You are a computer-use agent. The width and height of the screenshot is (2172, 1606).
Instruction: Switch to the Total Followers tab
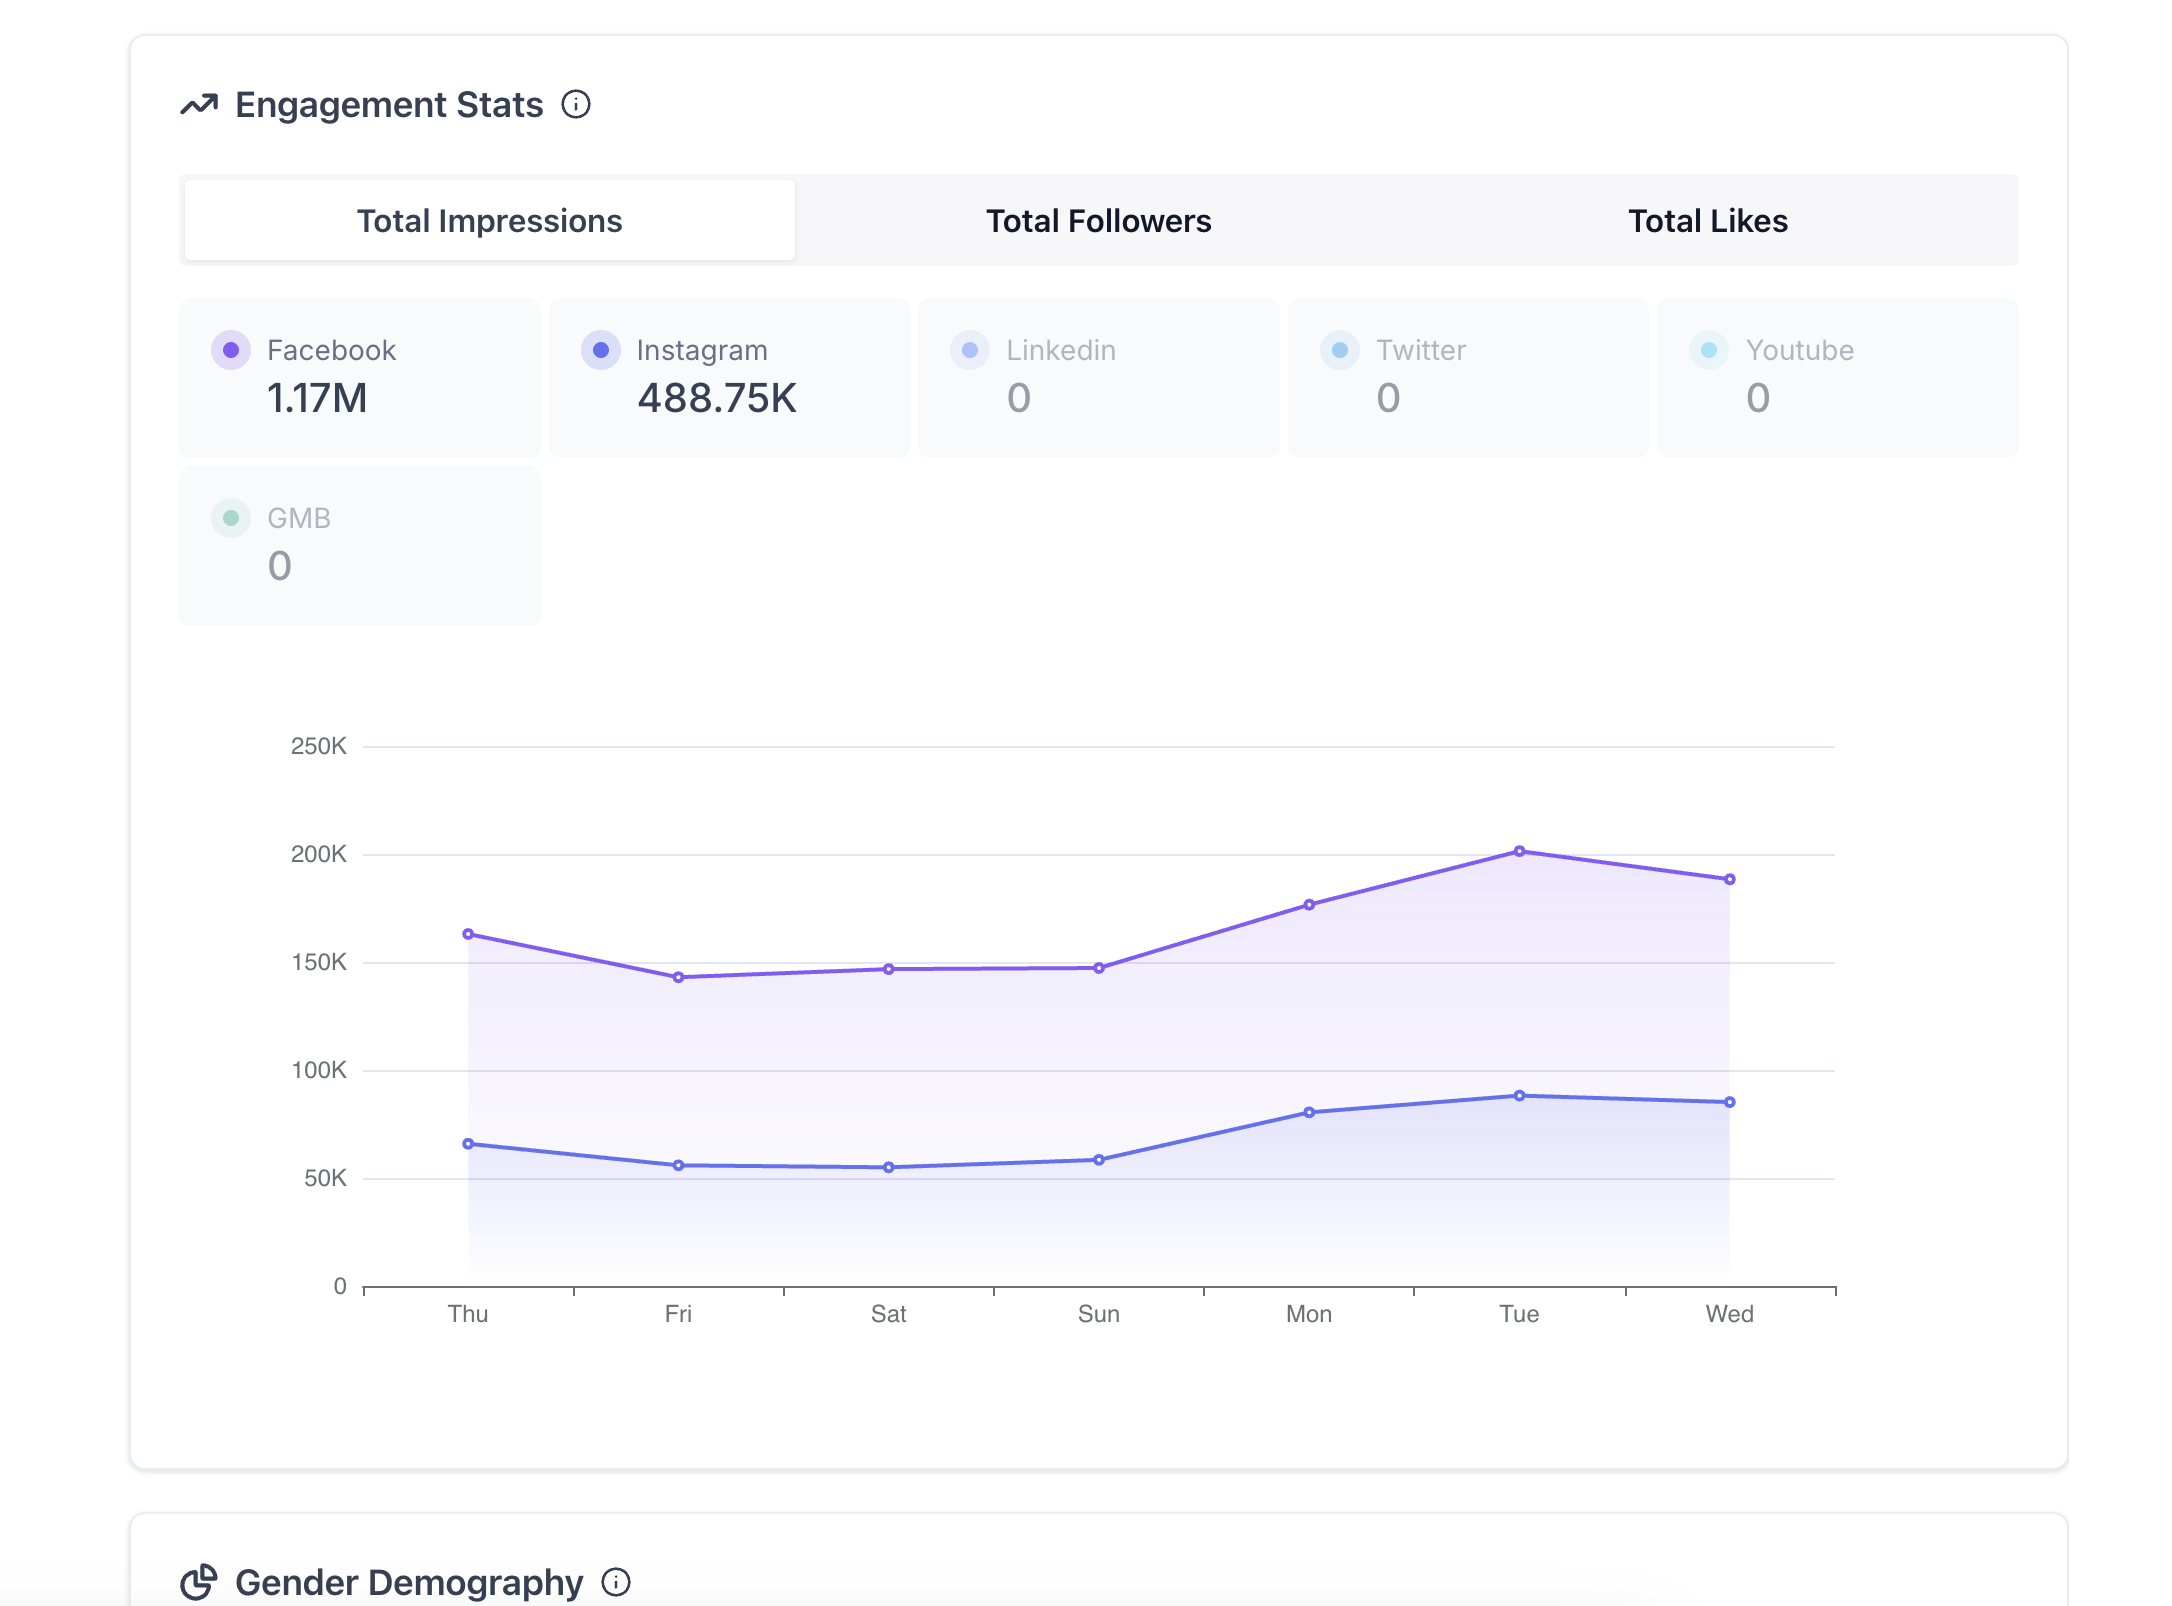[1099, 220]
